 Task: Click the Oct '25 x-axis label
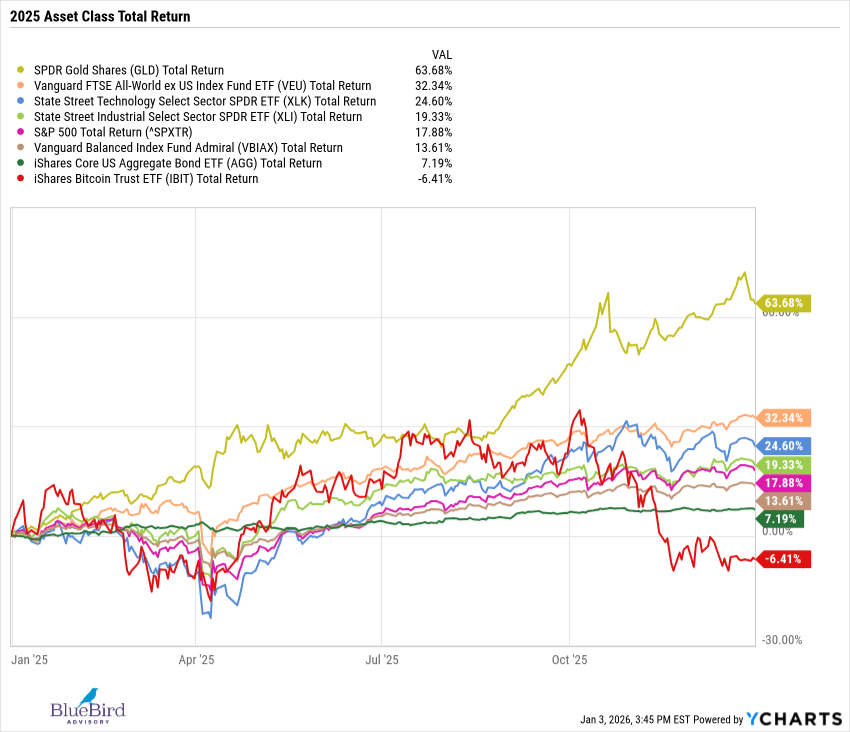(x=568, y=660)
